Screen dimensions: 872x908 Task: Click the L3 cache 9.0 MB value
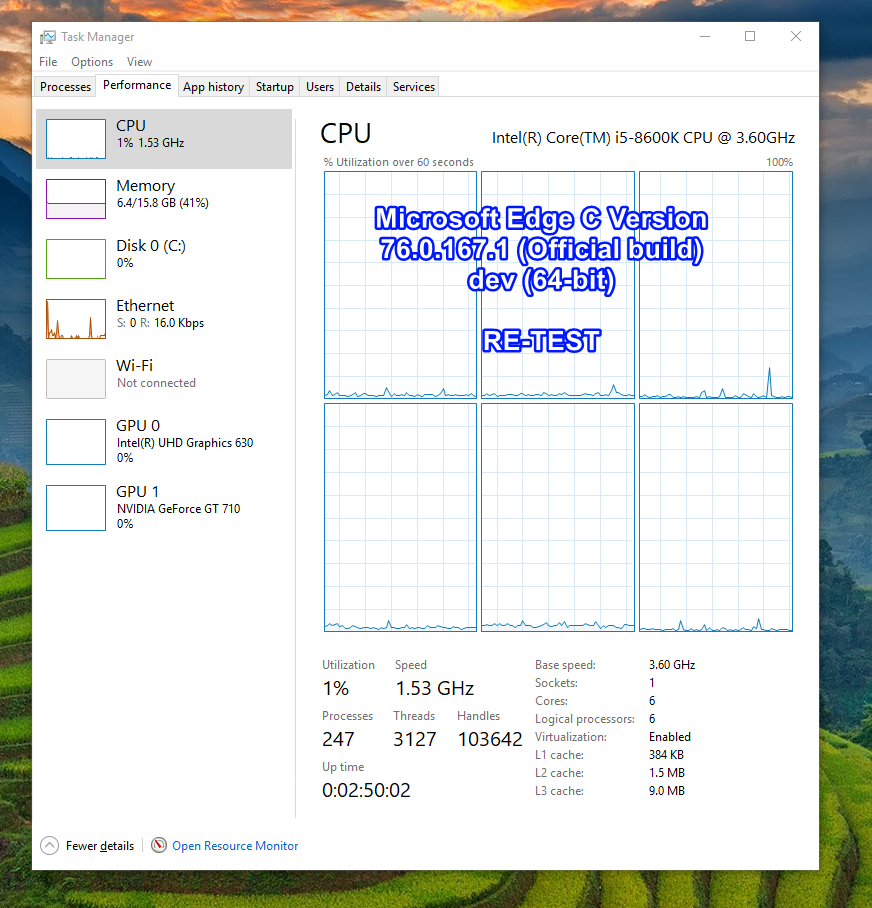click(666, 790)
